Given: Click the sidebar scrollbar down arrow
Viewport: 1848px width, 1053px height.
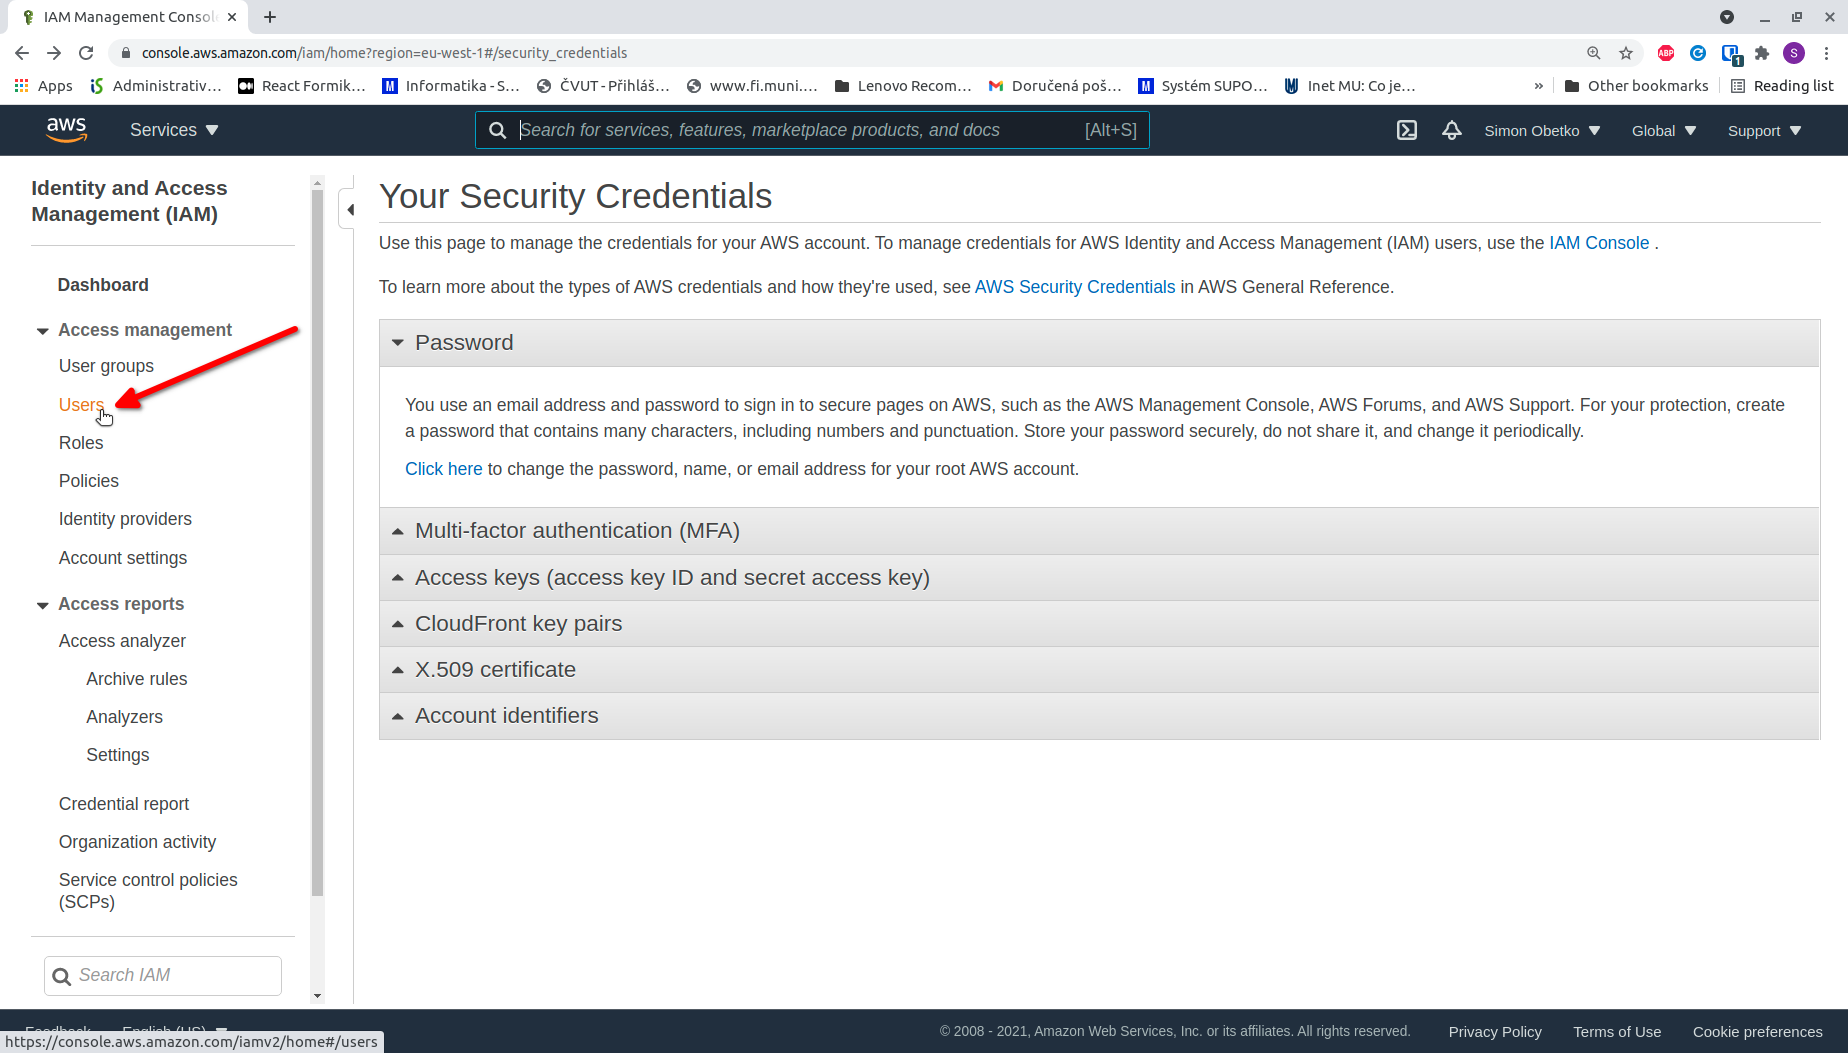Looking at the screenshot, I should point(318,995).
